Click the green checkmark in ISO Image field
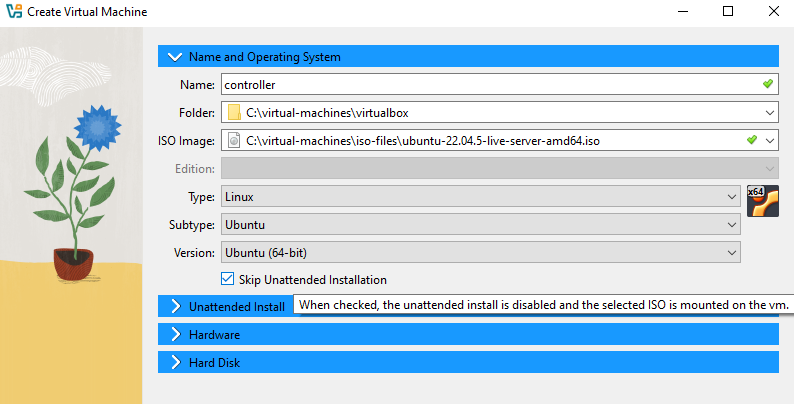The image size is (794, 404). point(752,140)
